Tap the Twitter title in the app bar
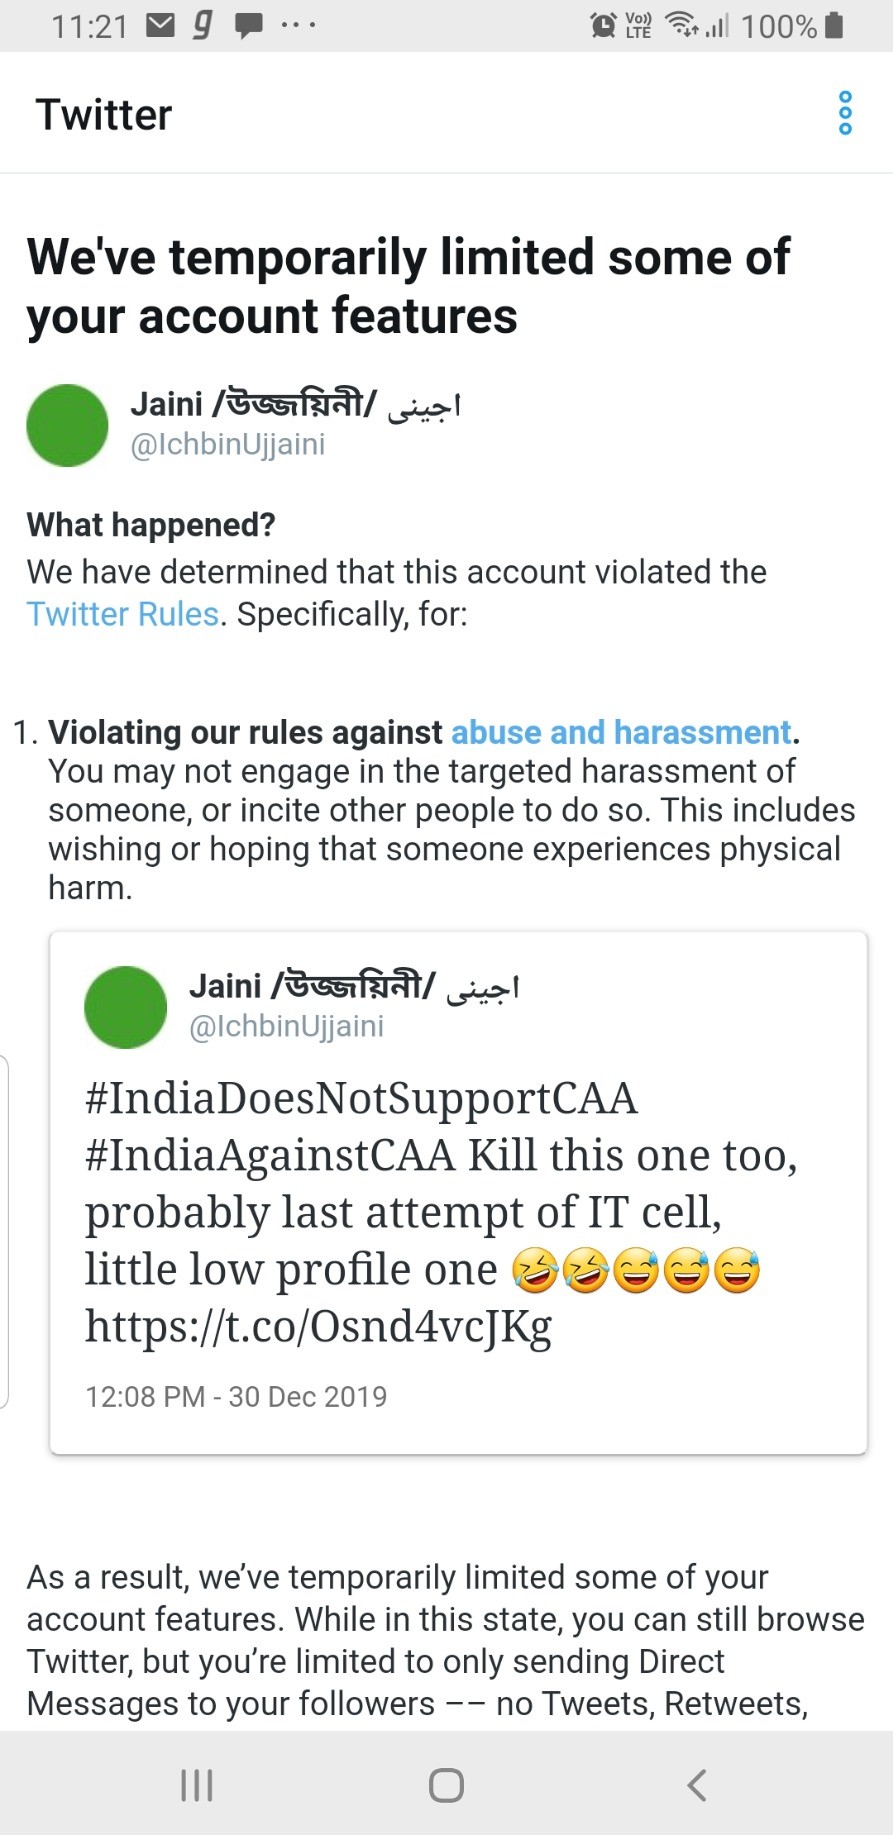Image resolution: width=893 pixels, height=1835 pixels. coord(104,114)
